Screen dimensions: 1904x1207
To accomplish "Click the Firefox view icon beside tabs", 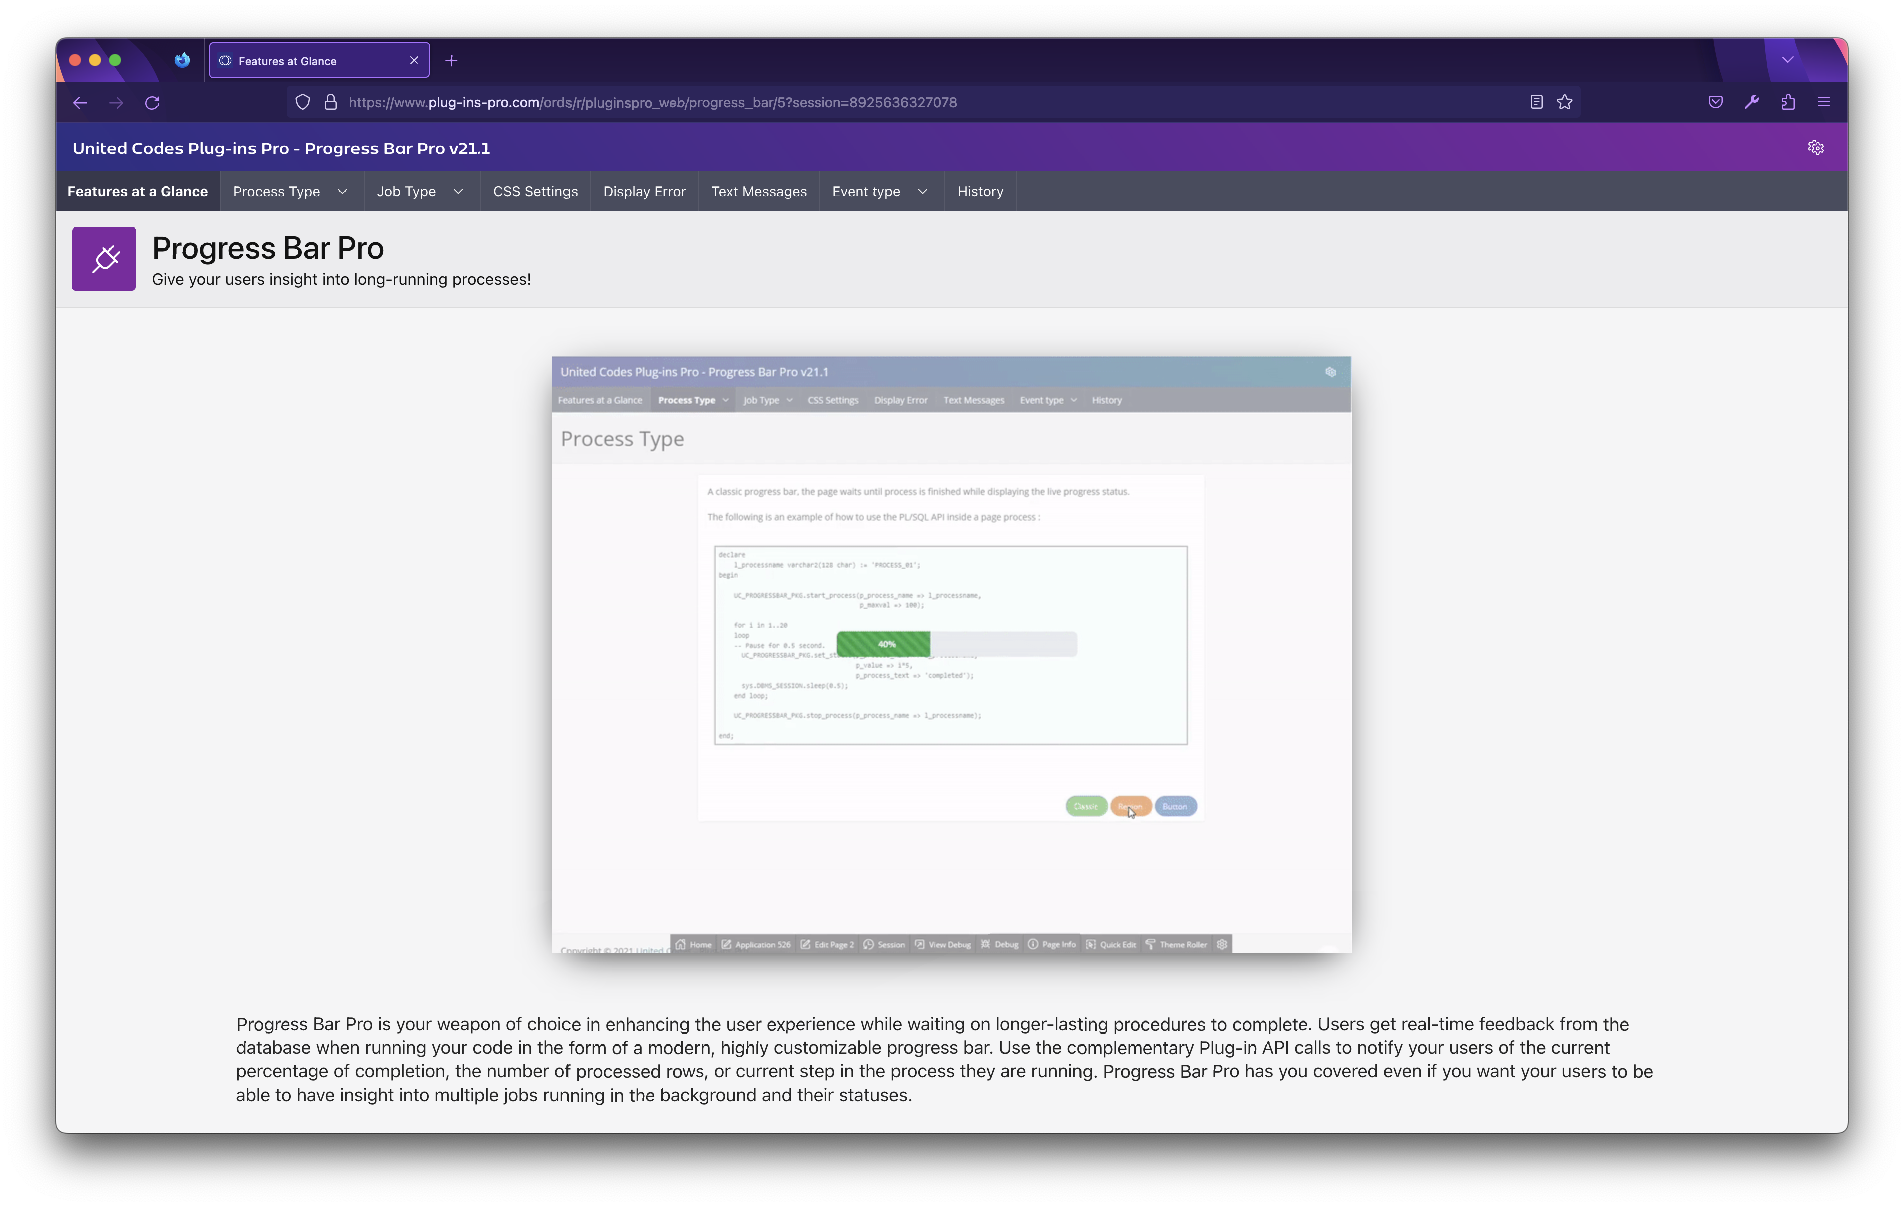I will point(182,60).
